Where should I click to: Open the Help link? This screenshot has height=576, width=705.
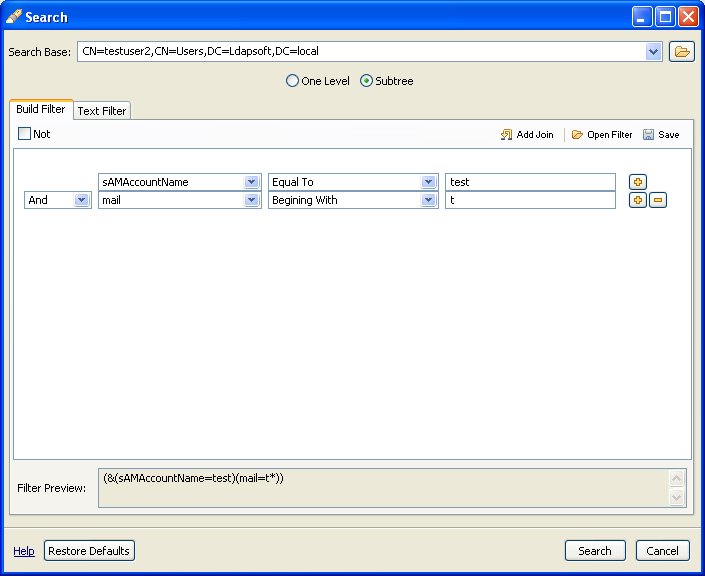pos(24,551)
